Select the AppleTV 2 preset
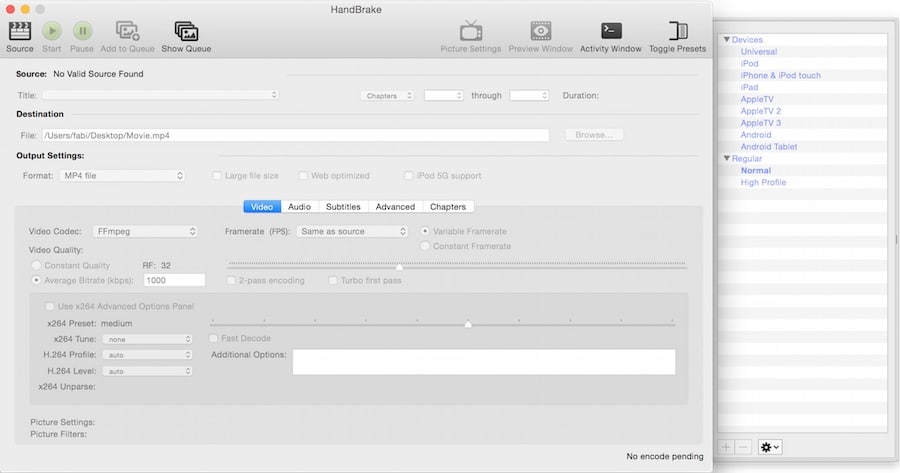Viewport: 900px width, 473px height. 761,111
